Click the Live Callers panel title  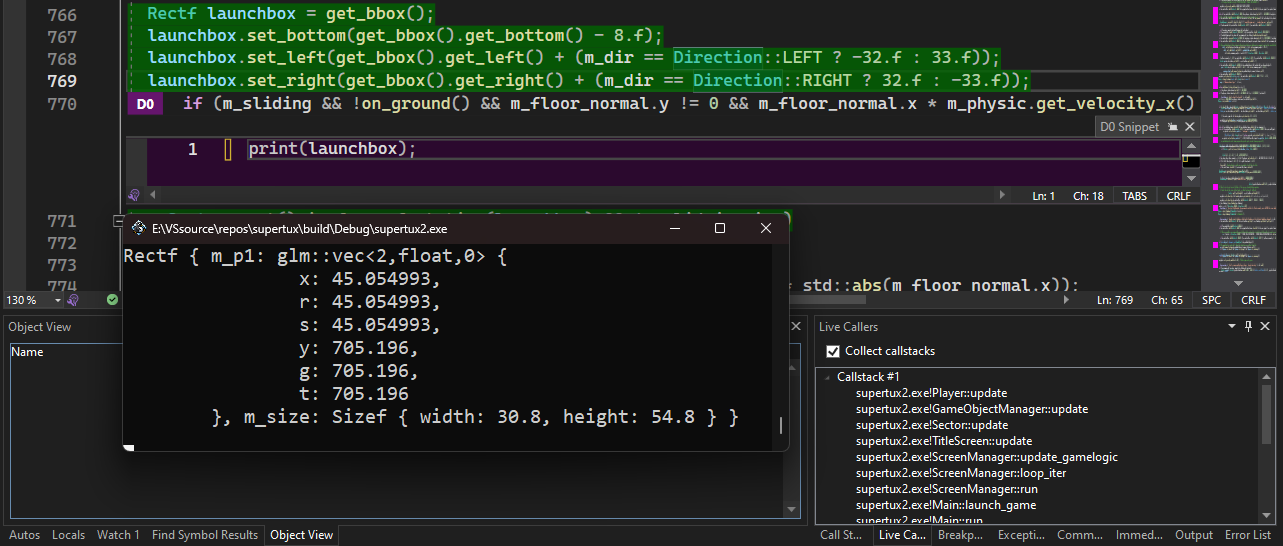[848, 327]
